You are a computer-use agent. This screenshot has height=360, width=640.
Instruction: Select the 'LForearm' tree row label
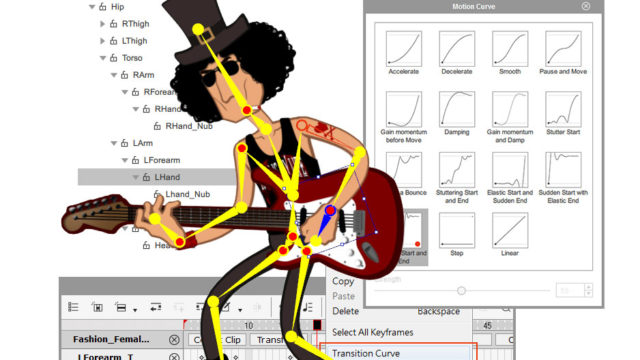click(162, 160)
